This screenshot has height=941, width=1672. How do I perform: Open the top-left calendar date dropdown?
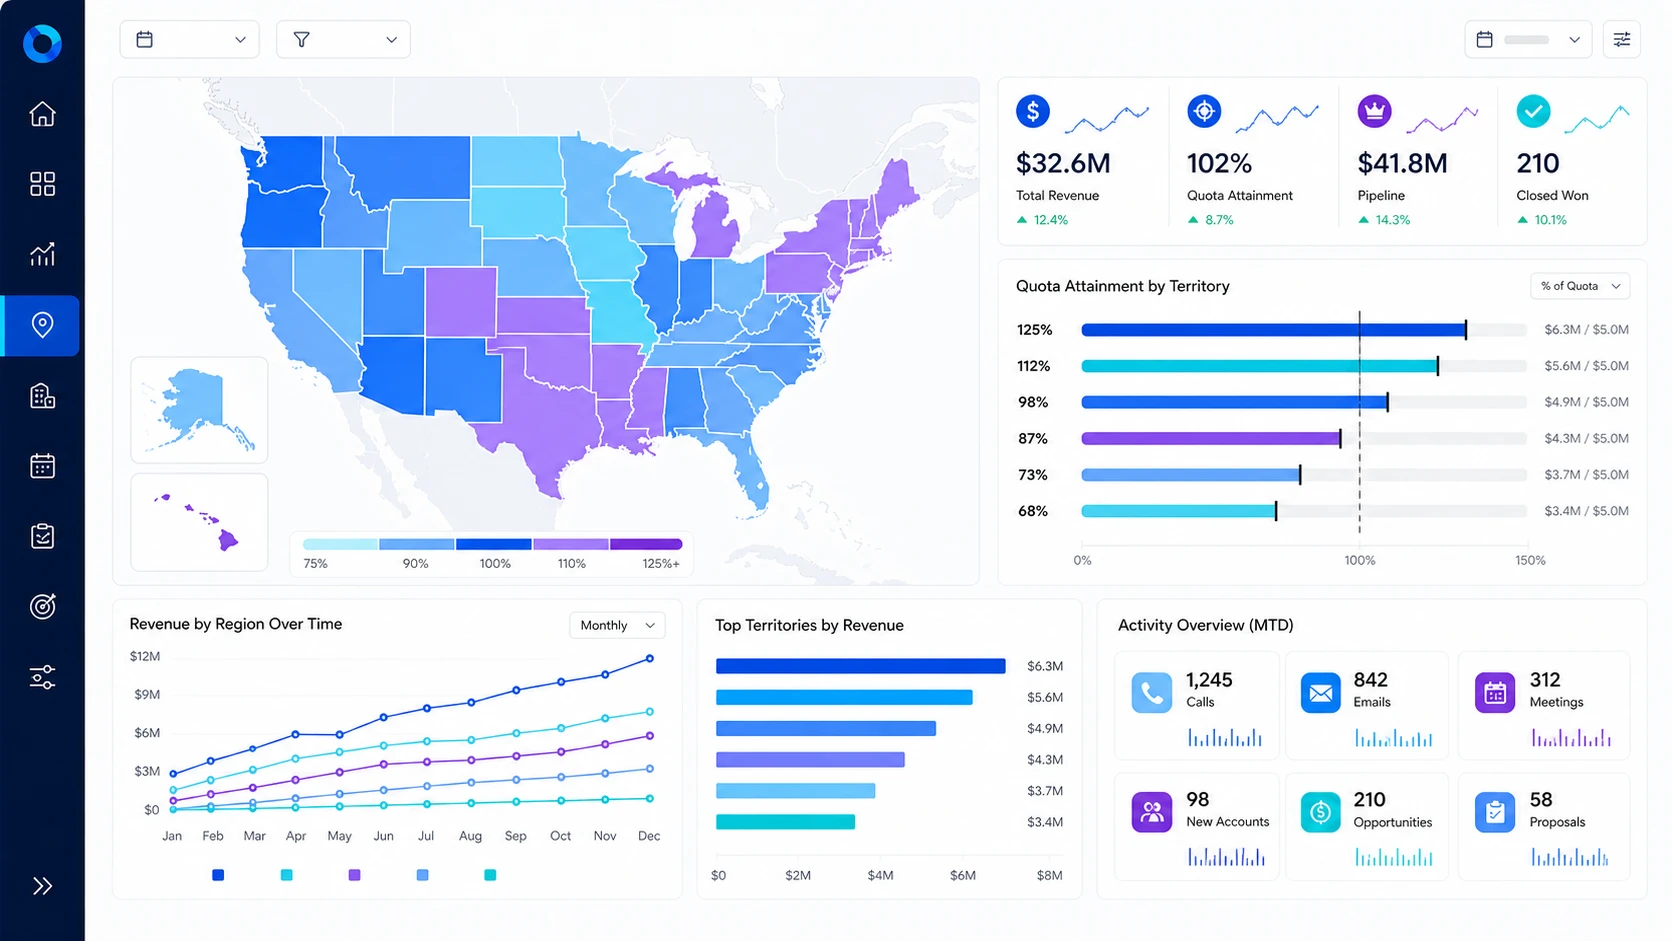(x=190, y=39)
